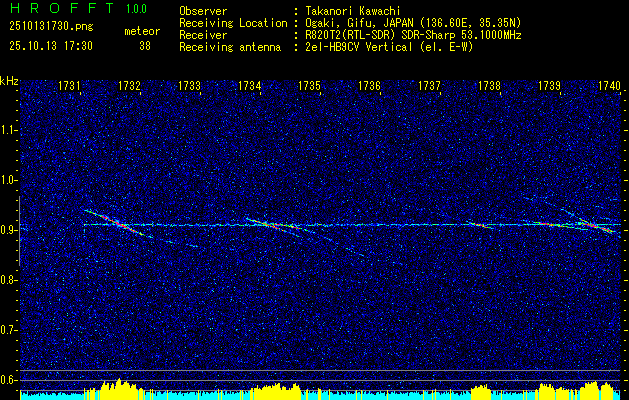
Task: Select location Ogaki, Gifu, JAPAN coordinates
Action: (x=413, y=23)
